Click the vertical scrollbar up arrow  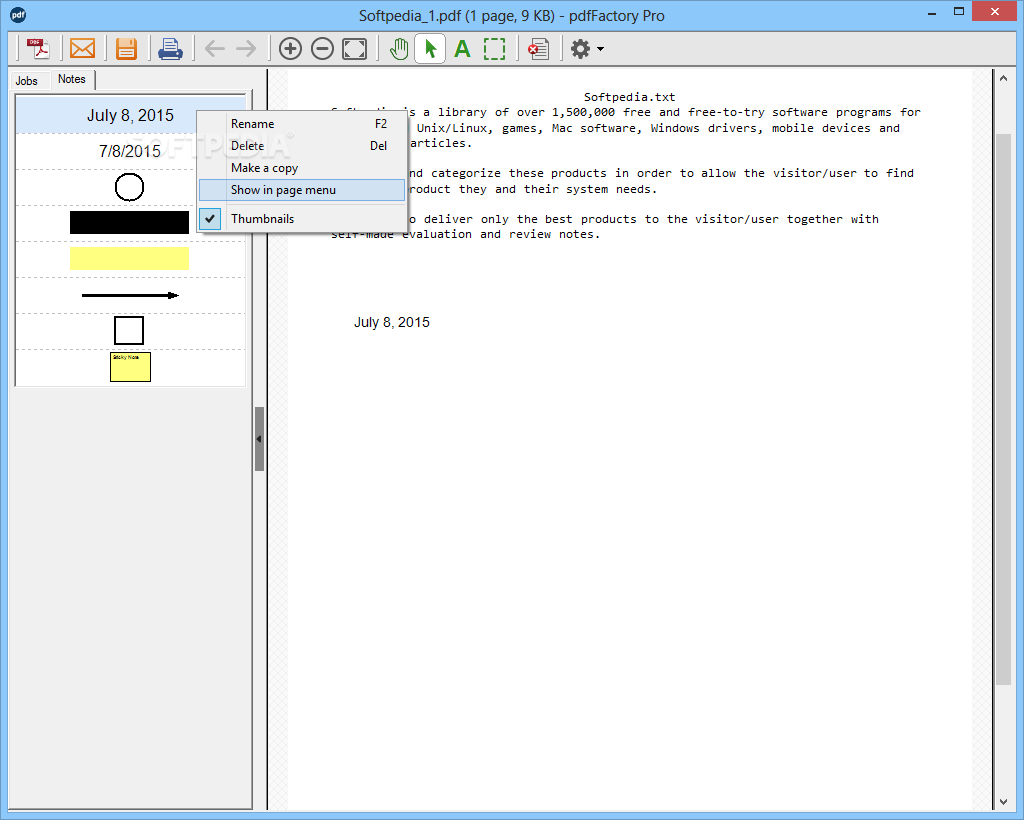pos(1004,78)
